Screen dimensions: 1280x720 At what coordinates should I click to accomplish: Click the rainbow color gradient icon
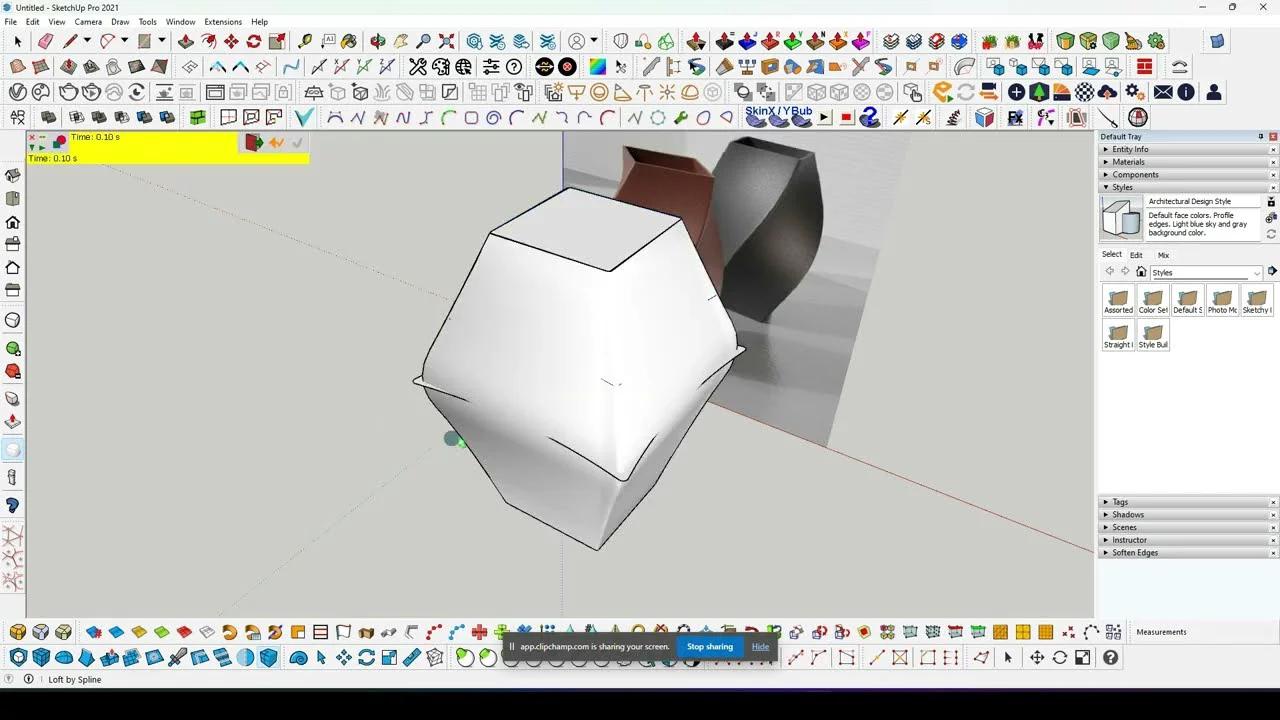[x=597, y=67]
